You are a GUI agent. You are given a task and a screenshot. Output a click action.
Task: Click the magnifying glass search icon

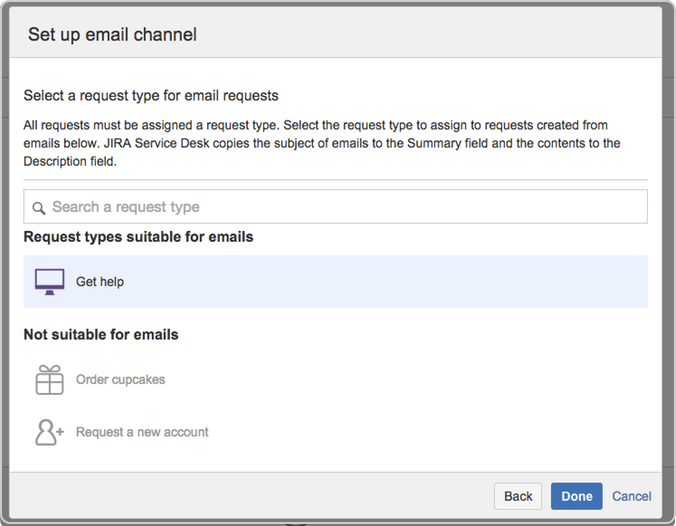click(39, 208)
